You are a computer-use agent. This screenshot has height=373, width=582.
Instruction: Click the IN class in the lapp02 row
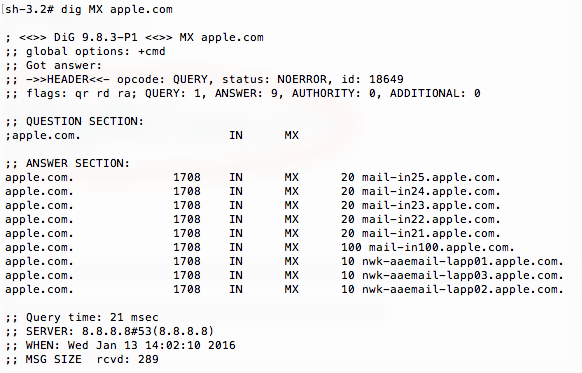pos(236,289)
